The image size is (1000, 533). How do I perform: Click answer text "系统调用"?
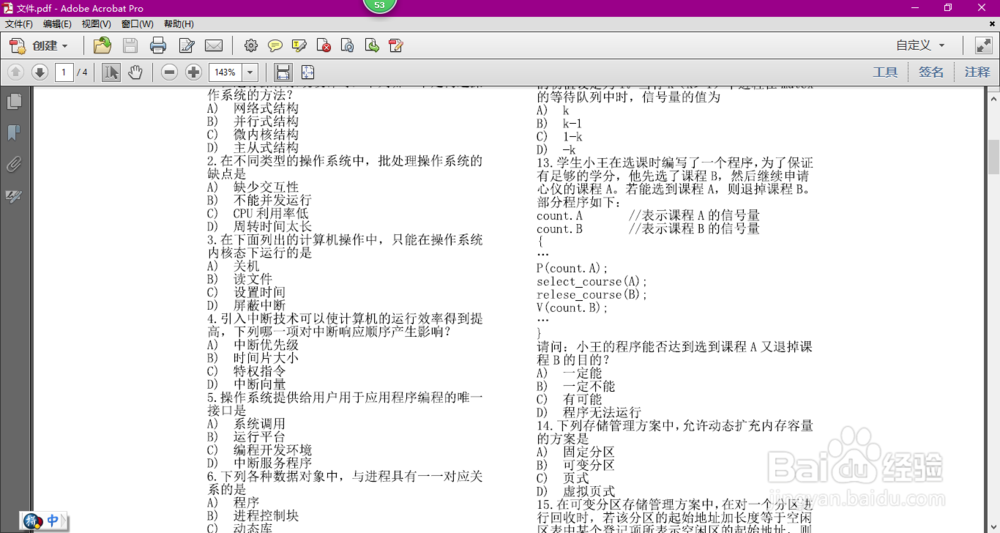click(259, 423)
